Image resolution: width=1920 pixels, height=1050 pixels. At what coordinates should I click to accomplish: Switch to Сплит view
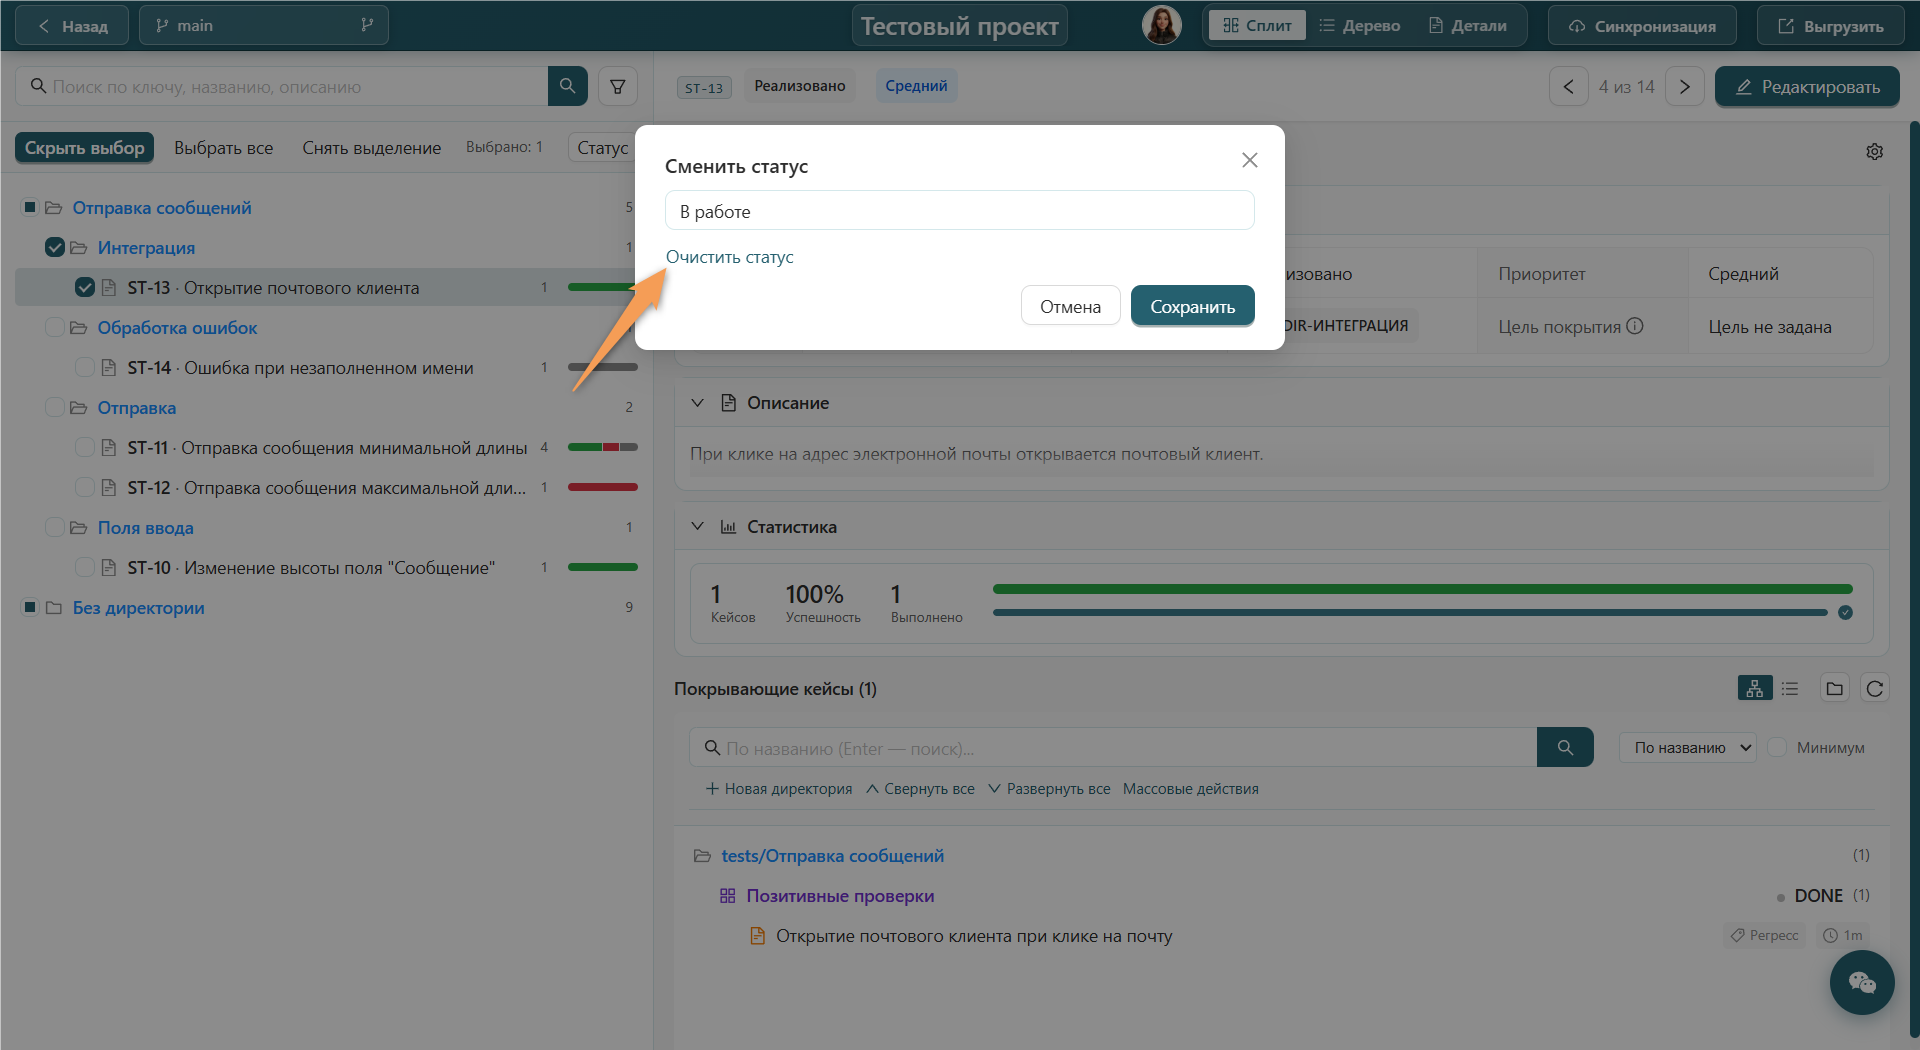[x=1257, y=25]
